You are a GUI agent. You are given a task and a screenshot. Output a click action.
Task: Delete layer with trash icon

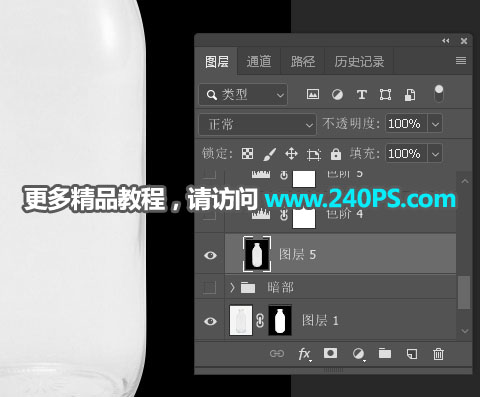[x=438, y=354]
